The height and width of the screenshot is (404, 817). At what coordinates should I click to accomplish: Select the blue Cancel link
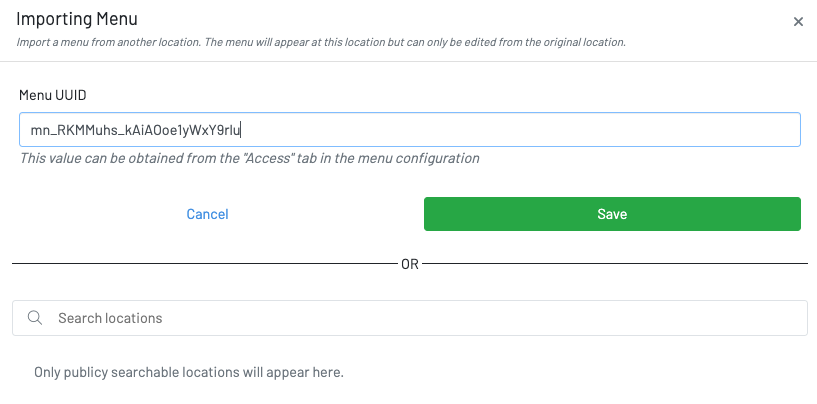207,214
